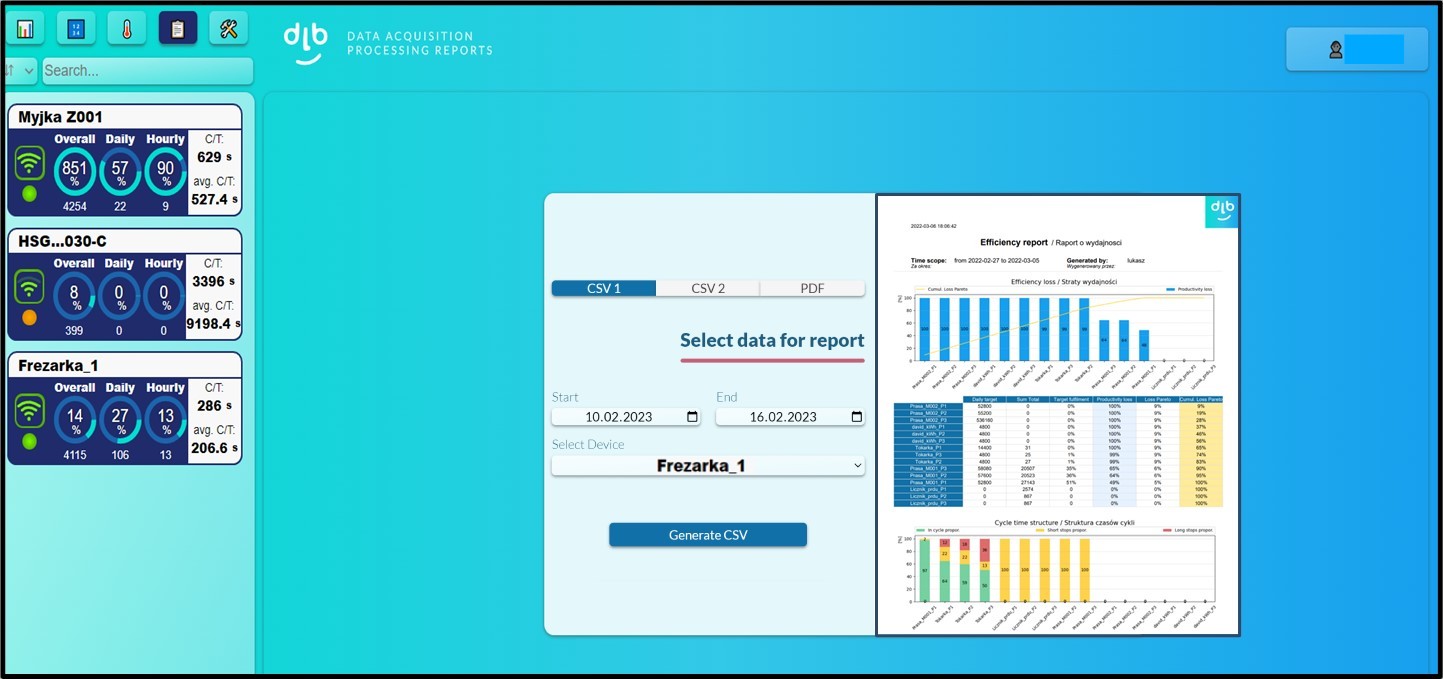This screenshot has width=1443, height=679.
Task: Open the thermometer temperature view
Action: [x=127, y=28]
